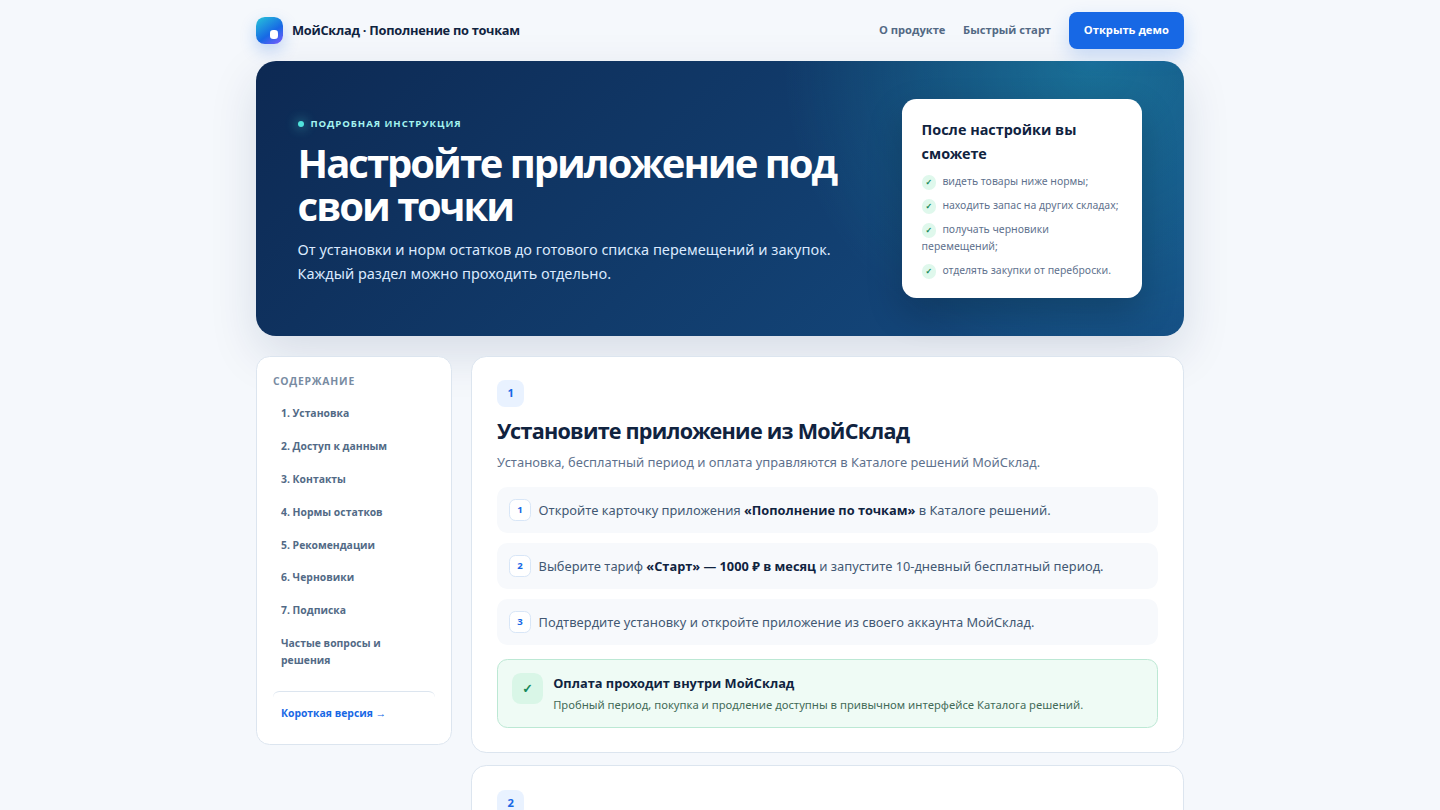Screen dimensions: 1440x810
Task: Click heading 'Настройте приложение под свои точки'
Action: pos(568,186)
